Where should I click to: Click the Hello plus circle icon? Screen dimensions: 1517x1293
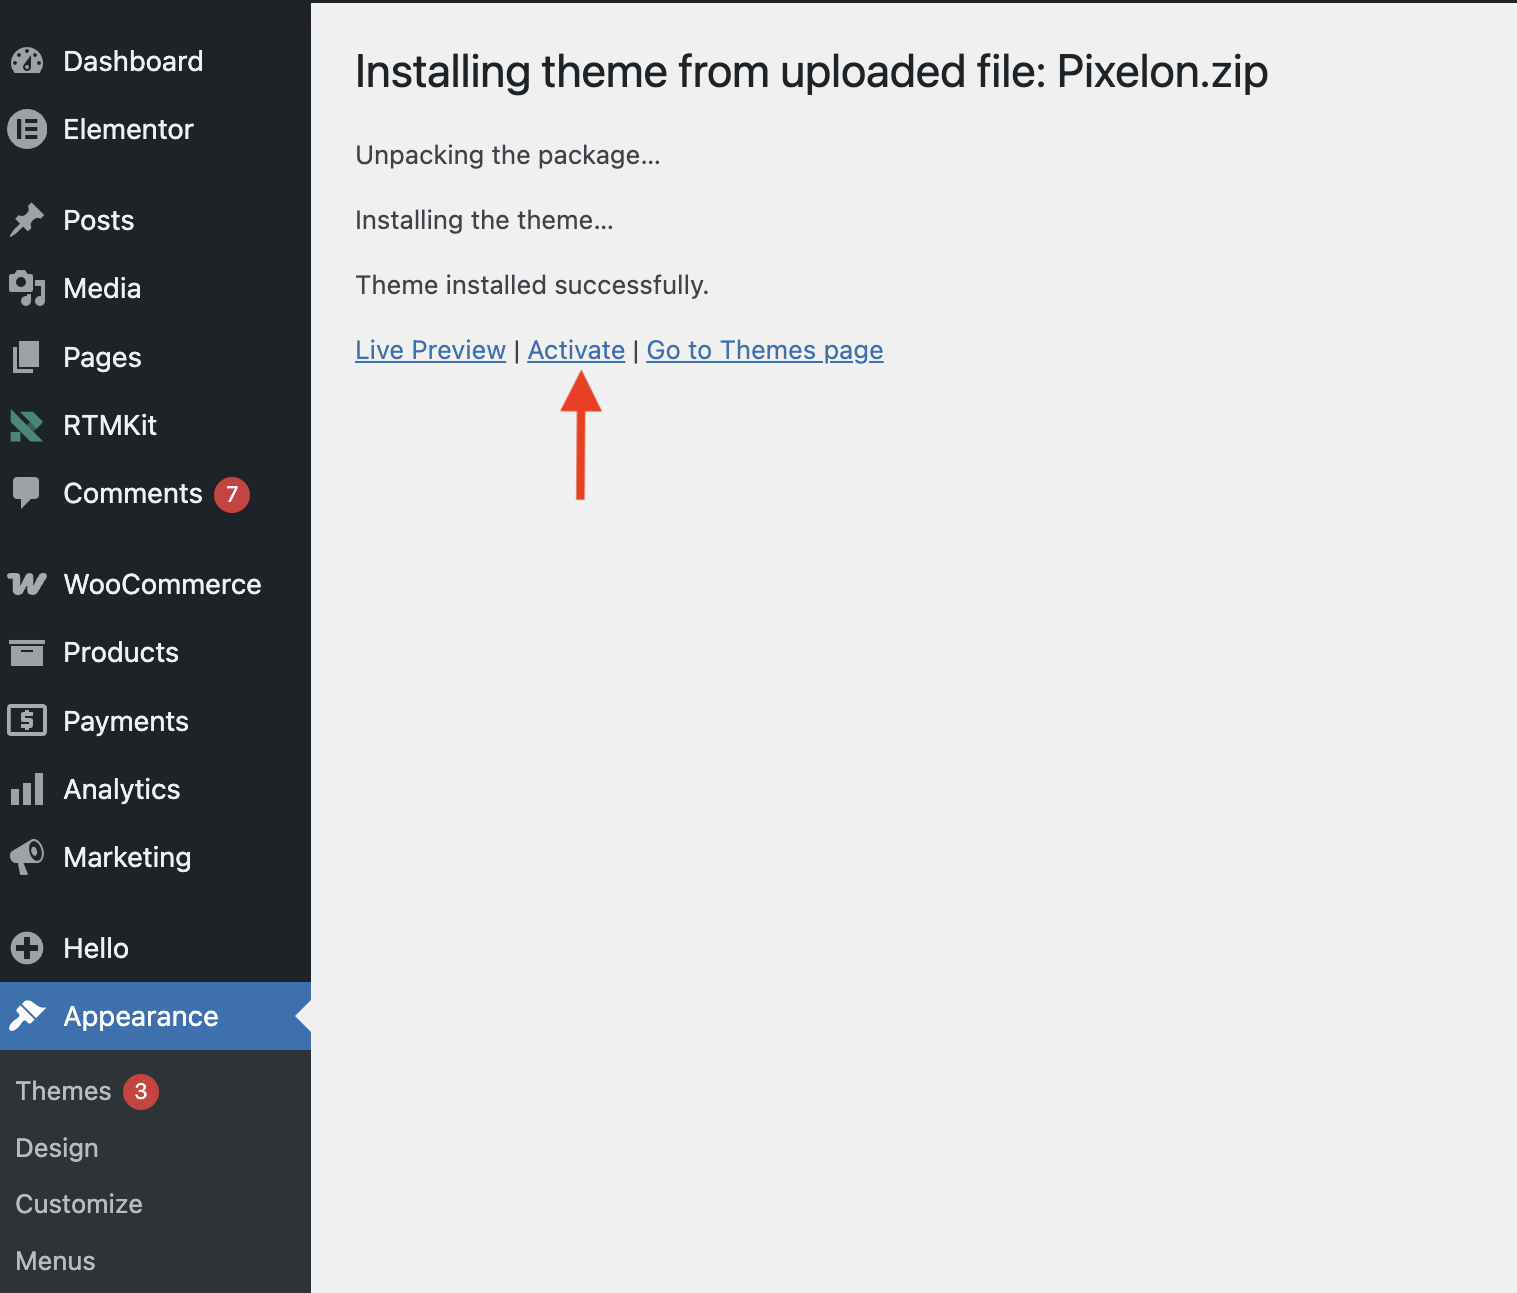(27, 948)
